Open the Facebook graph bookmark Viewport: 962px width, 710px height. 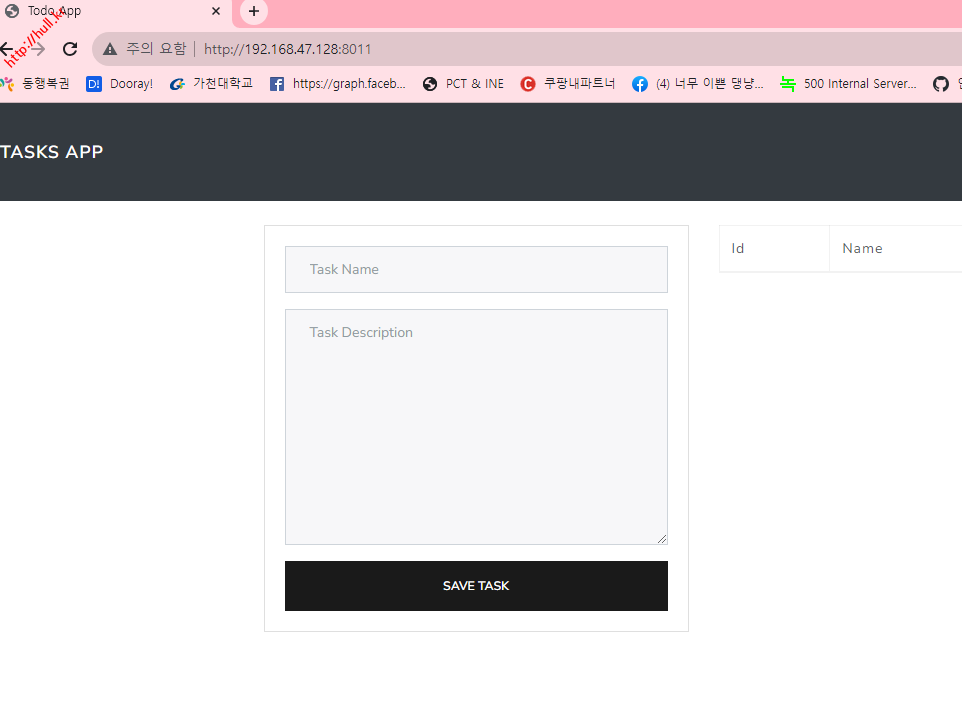(x=338, y=84)
